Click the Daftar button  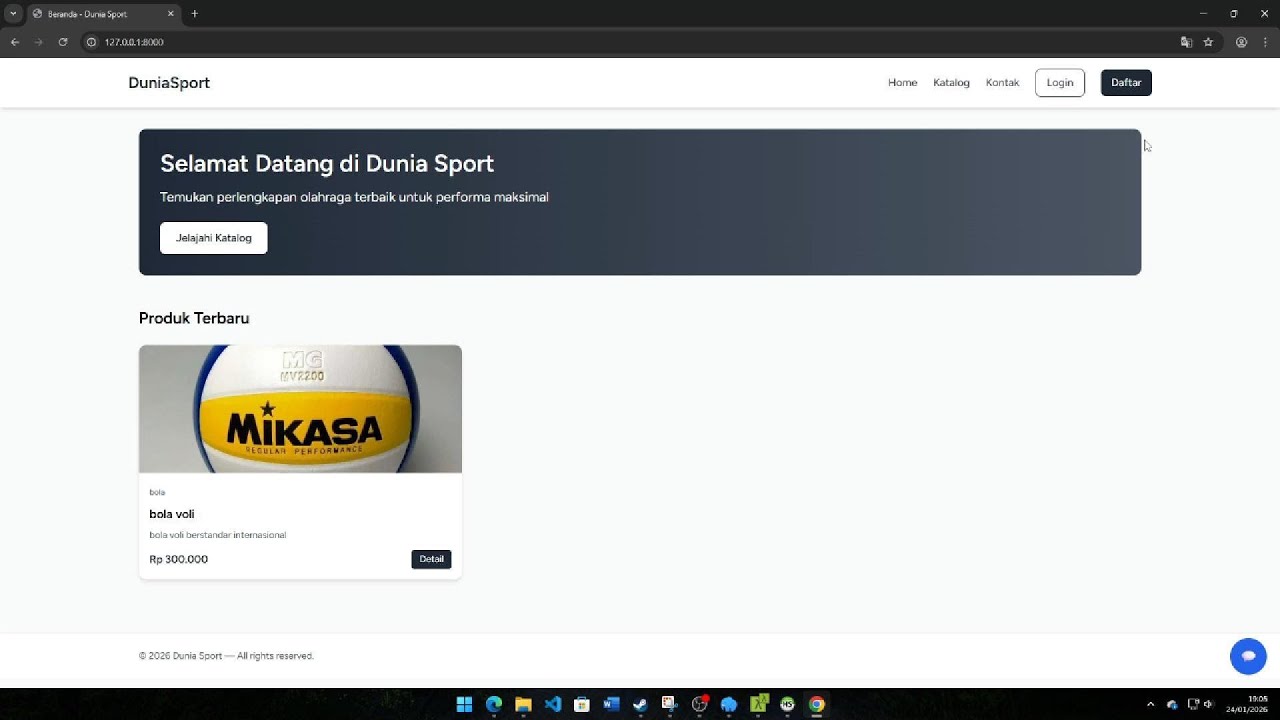tap(1126, 83)
